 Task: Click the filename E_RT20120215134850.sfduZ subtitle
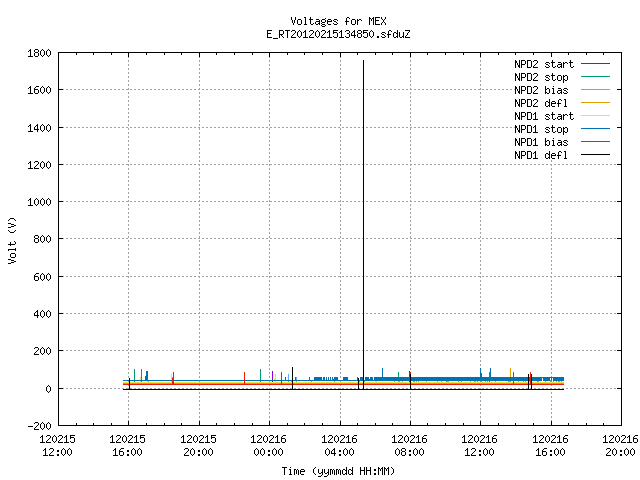(x=338, y=34)
